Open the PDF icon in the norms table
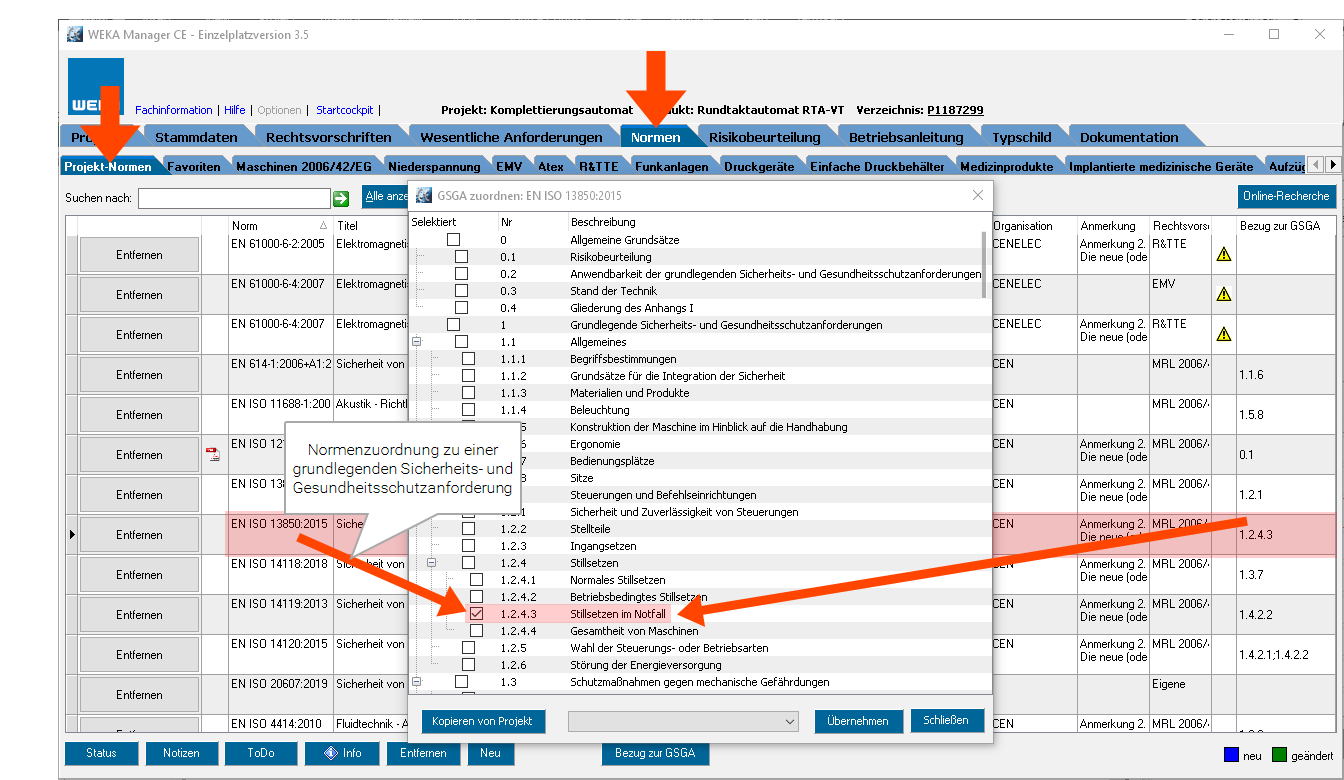This screenshot has width=1344, height=780. [212, 454]
